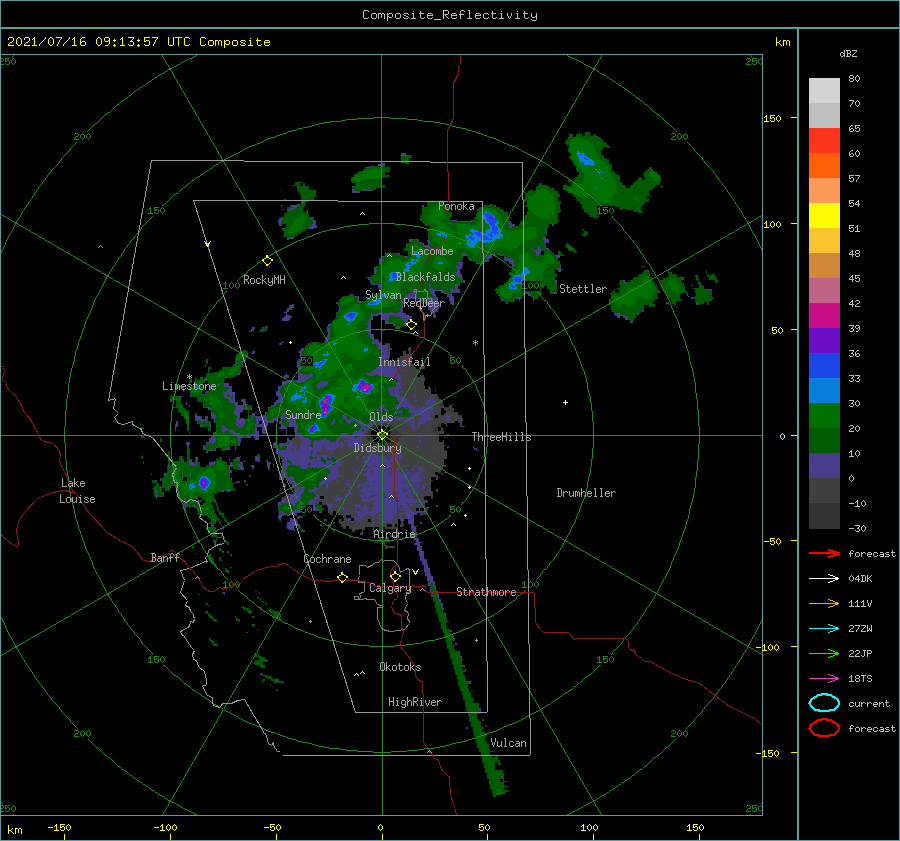Image resolution: width=900 pixels, height=841 pixels.
Task: Click the yellow diamond marker near RockyMH
Action: click(267, 261)
